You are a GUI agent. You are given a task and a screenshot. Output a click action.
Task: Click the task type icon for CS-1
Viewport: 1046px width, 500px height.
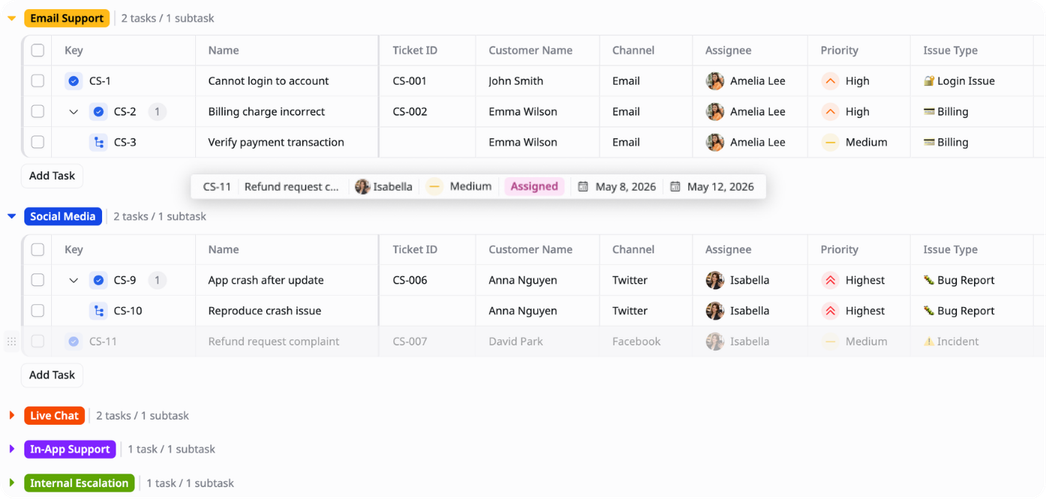coord(73,81)
